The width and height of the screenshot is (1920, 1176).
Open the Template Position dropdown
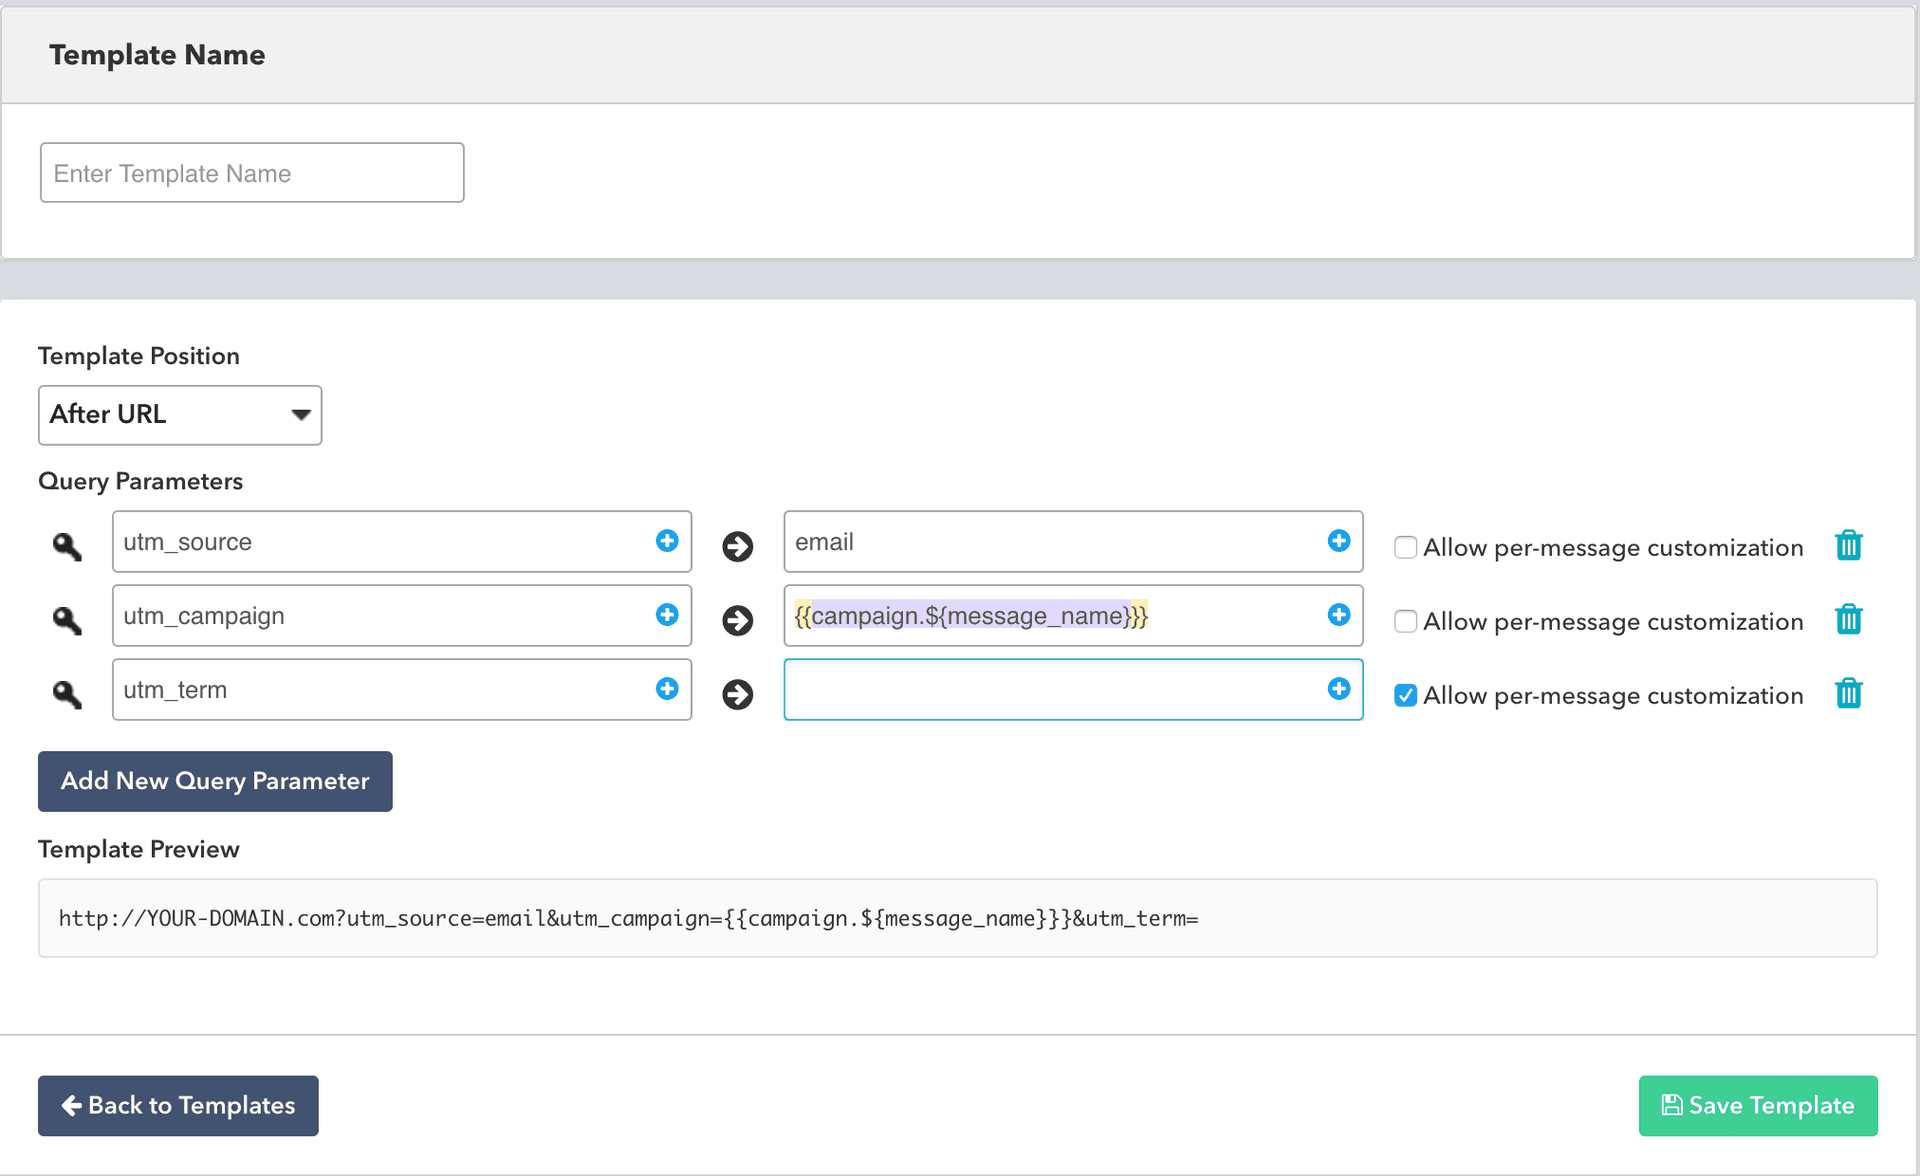click(180, 415)
